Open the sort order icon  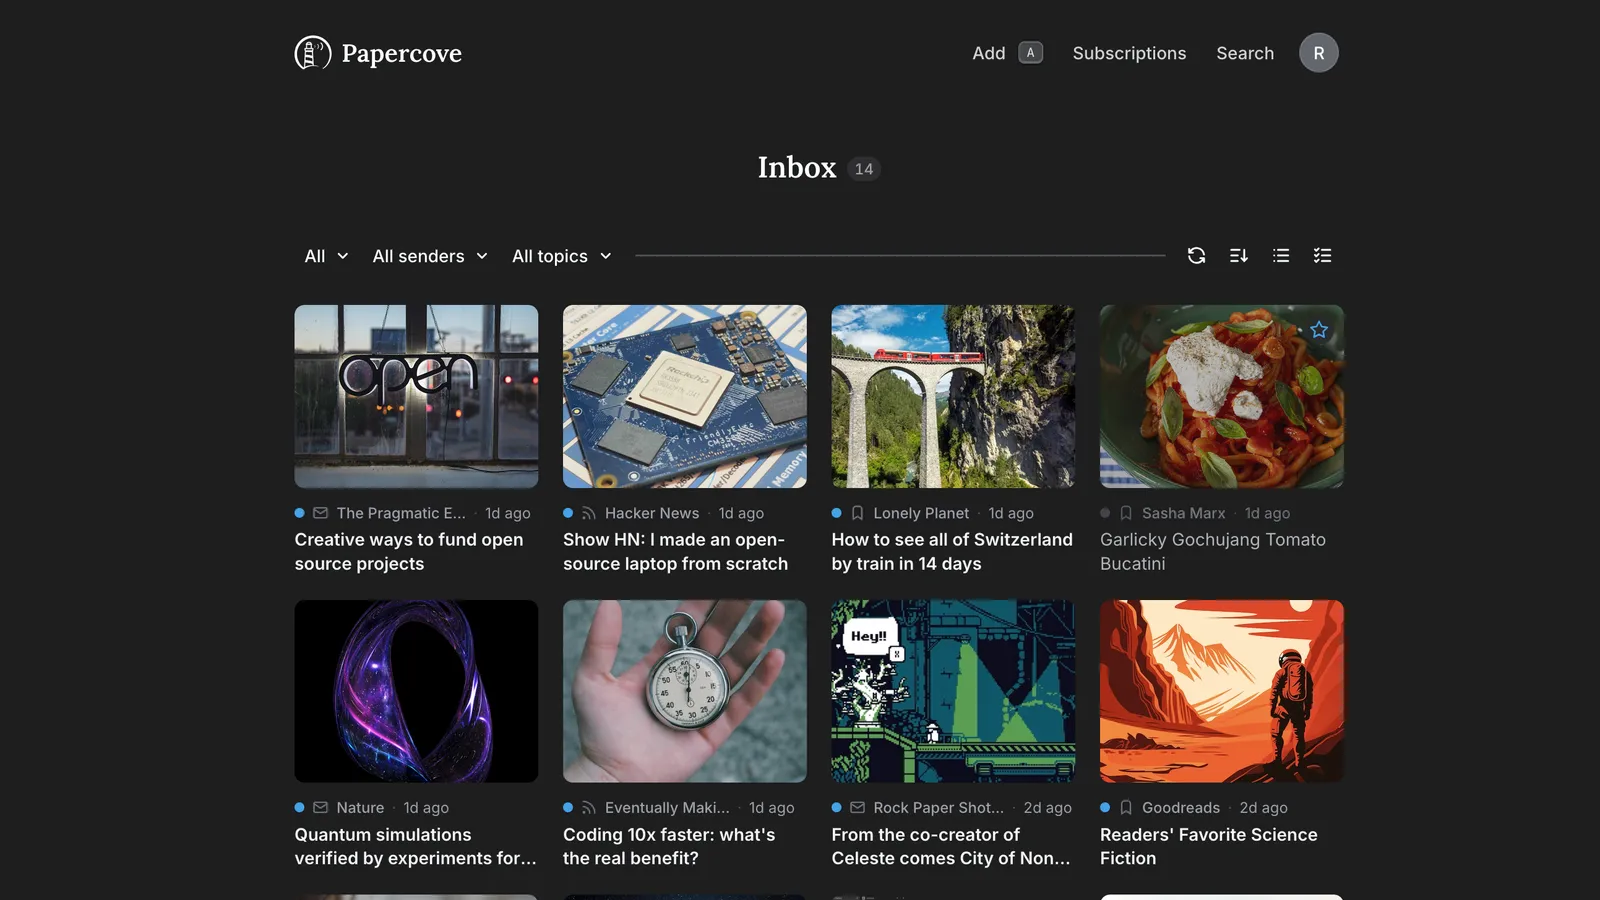(1238, 256)
